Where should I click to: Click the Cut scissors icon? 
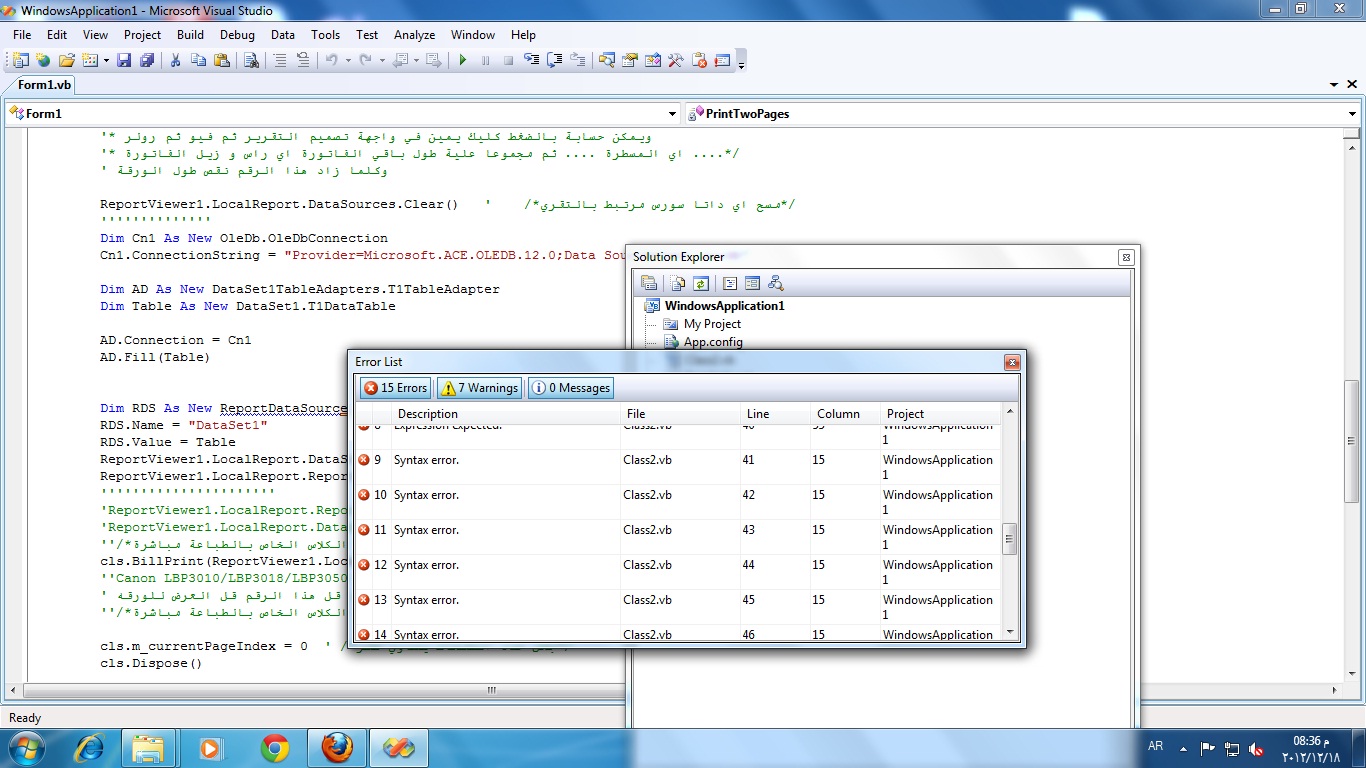175,61
